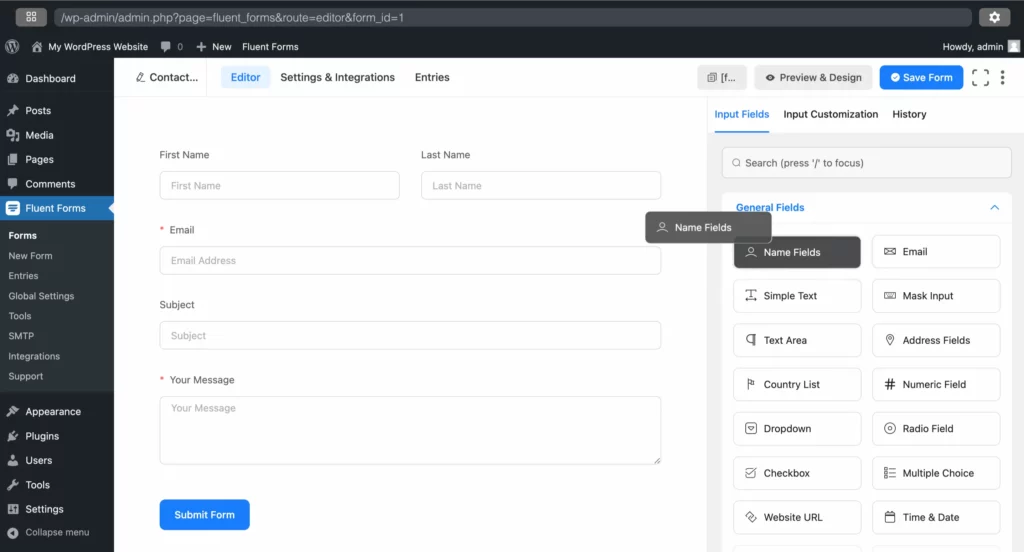Viewport: 1024px width, 552px height.
Task: Click the Save Form button
Action: click(921, 77)
